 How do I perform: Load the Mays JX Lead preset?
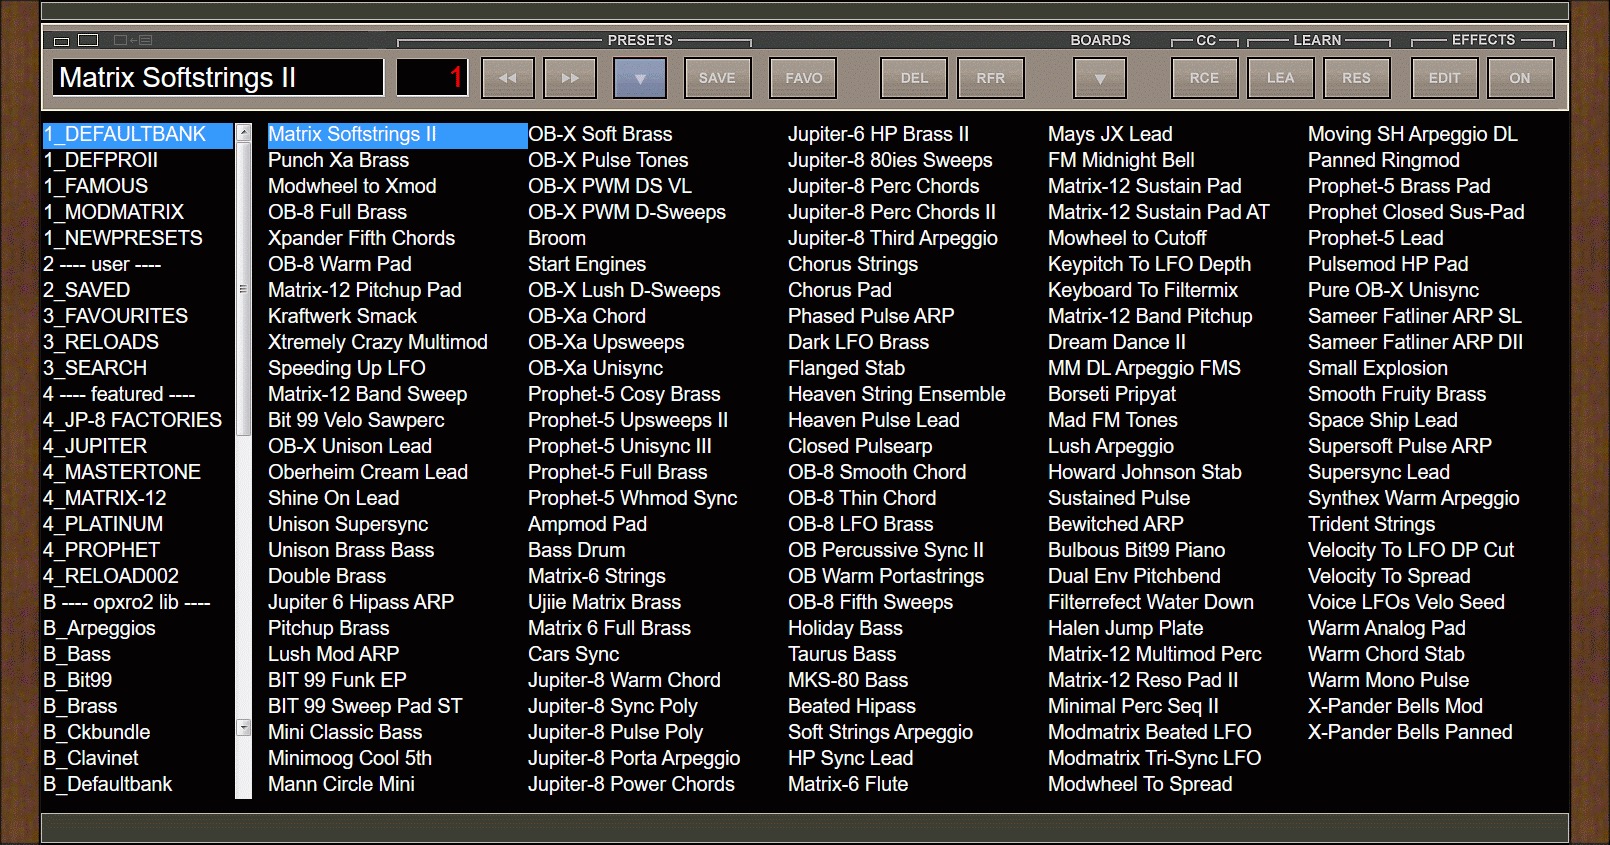pos(1110,134)
